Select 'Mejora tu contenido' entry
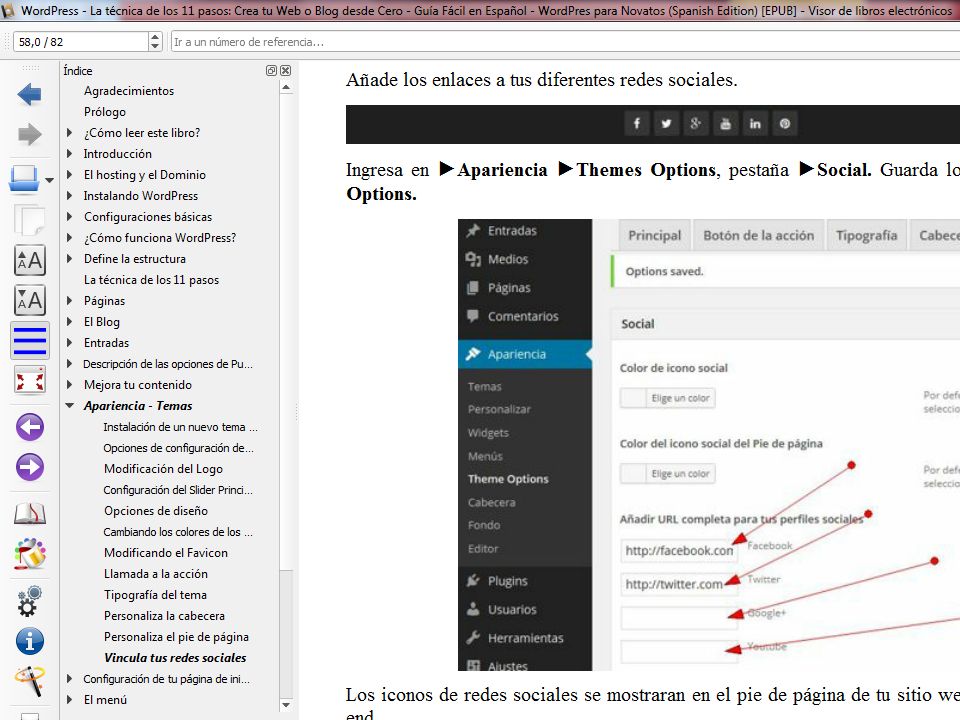960x720 pixels. point(138,384)
